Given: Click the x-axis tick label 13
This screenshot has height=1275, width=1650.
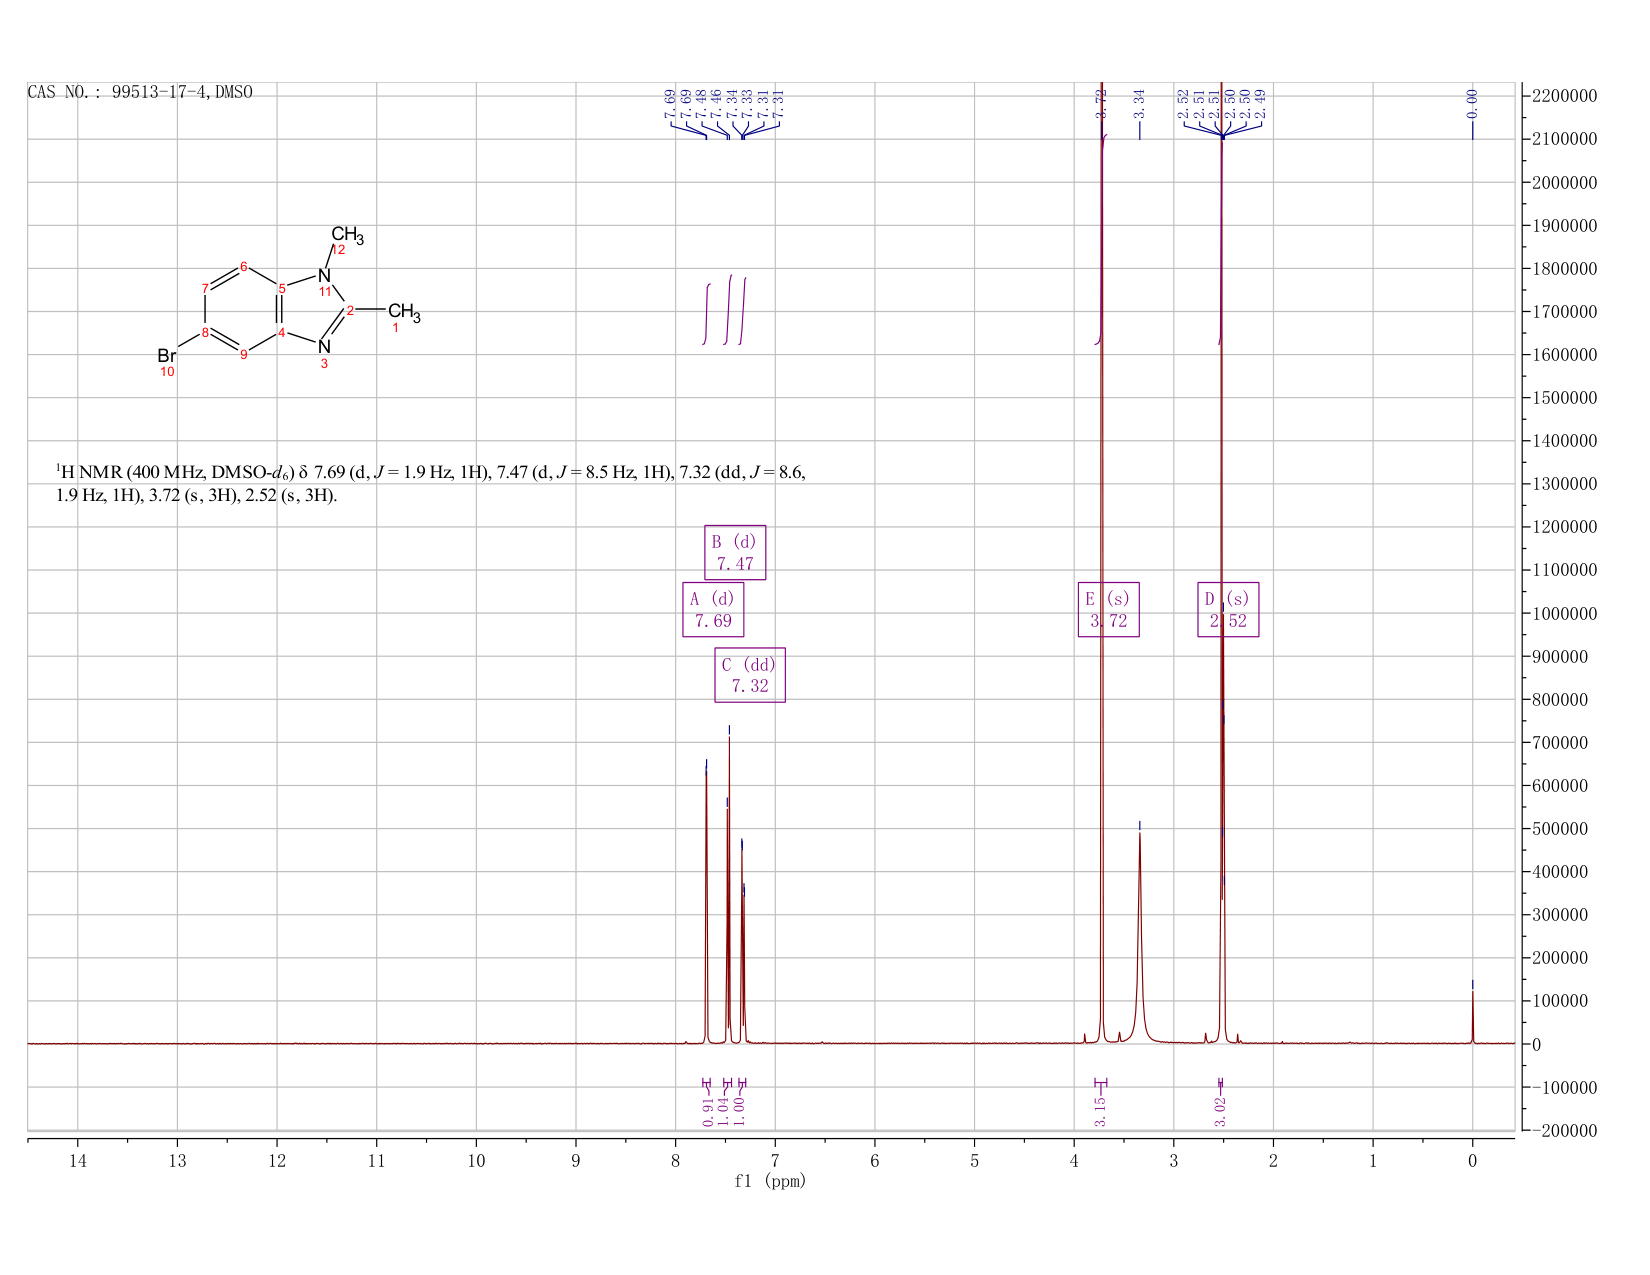Looking at the screenshot, I should click(177, 1160).
